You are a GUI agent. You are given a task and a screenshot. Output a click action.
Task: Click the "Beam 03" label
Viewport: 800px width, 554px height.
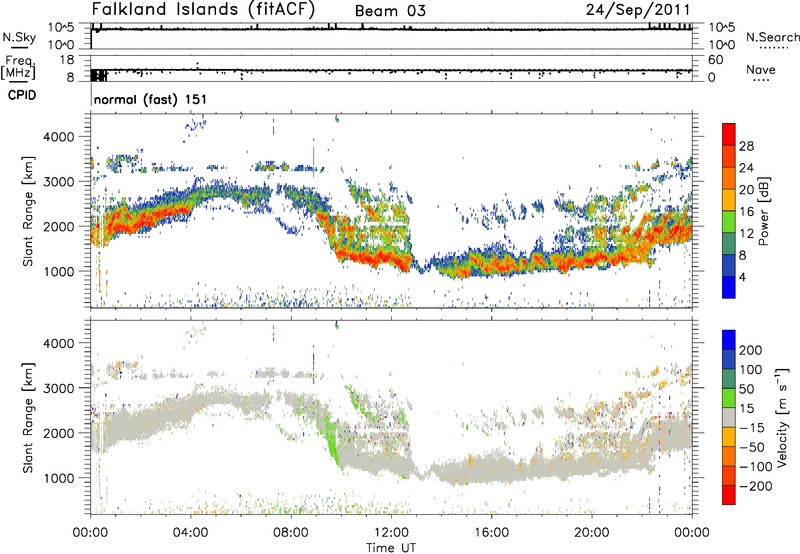pos(390,11)
